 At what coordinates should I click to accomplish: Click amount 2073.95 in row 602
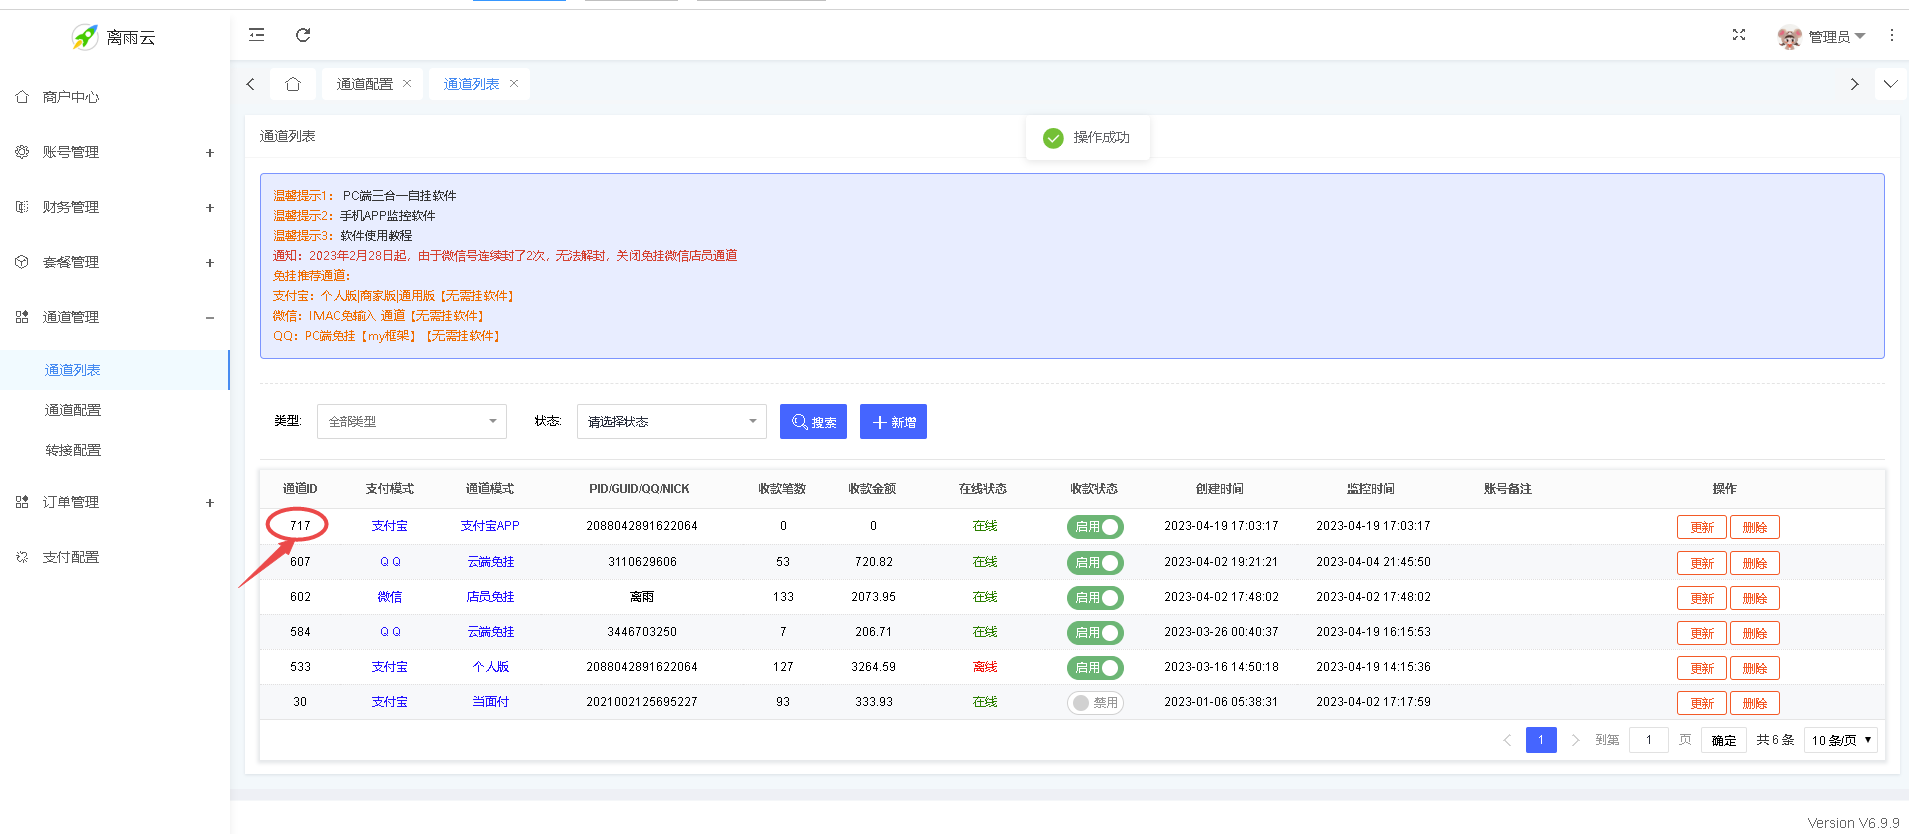873,597
